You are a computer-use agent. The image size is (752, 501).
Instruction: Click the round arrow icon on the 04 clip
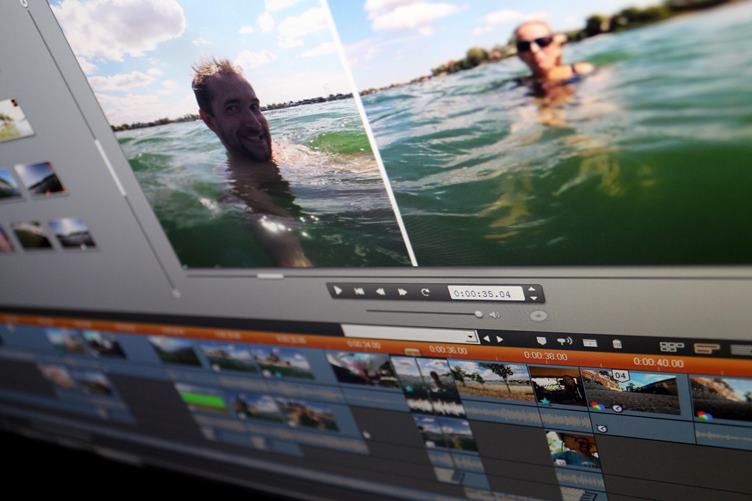click(x=617, y=408)
